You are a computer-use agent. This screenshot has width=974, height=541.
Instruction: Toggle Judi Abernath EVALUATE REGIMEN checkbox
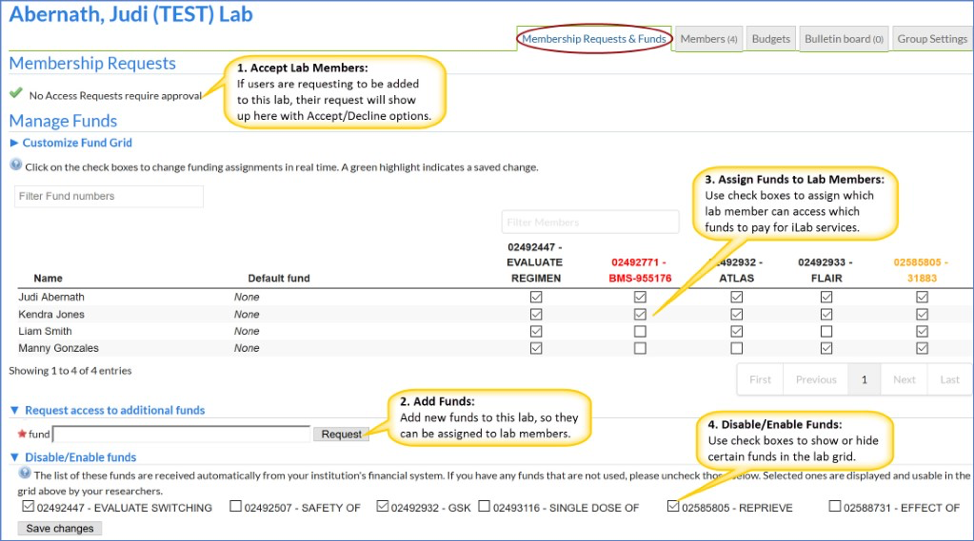coord(536,298)
